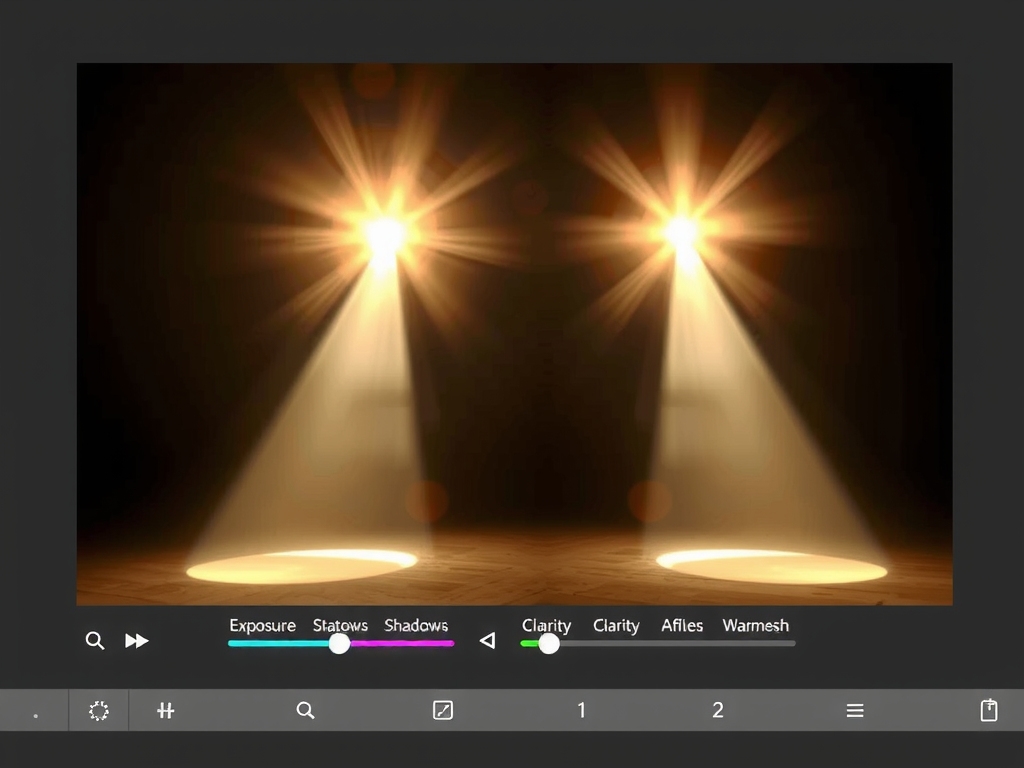The height and width of the screenshot is (768, 1024).
Task: Select the Exposure adjustment label
Action: point(262,626)
